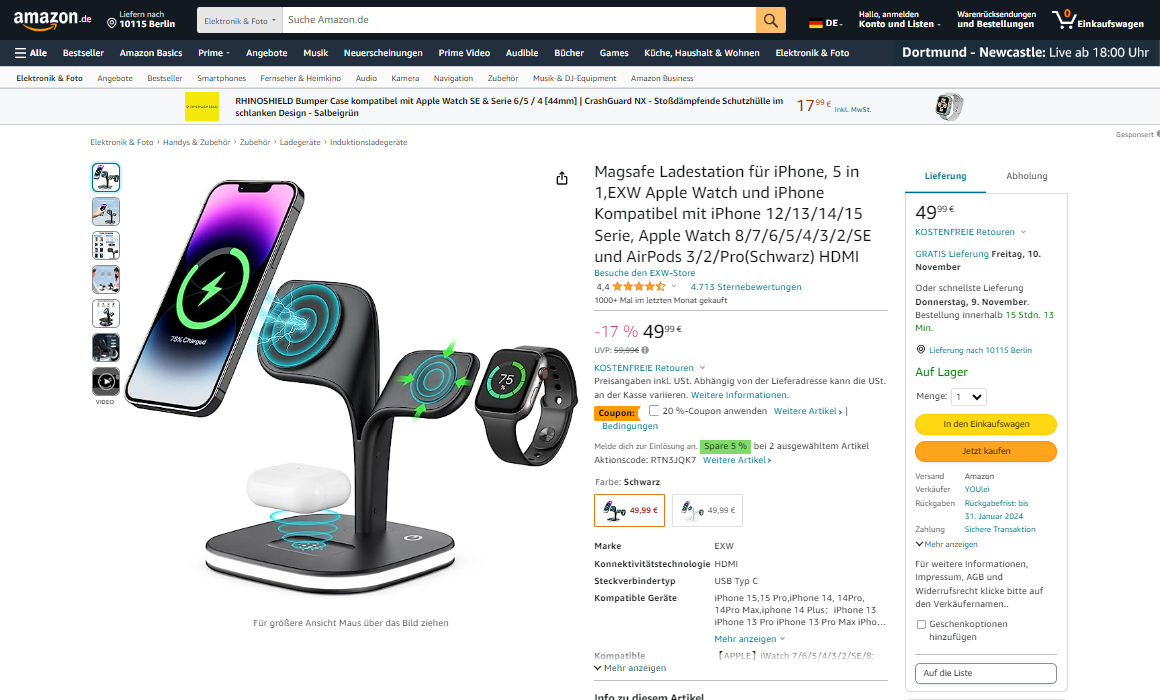Viewport: 1160px width, 700px height.
Task: Expand Mehr anzeigen under compatible devices
Action: (x=749, y=639)
